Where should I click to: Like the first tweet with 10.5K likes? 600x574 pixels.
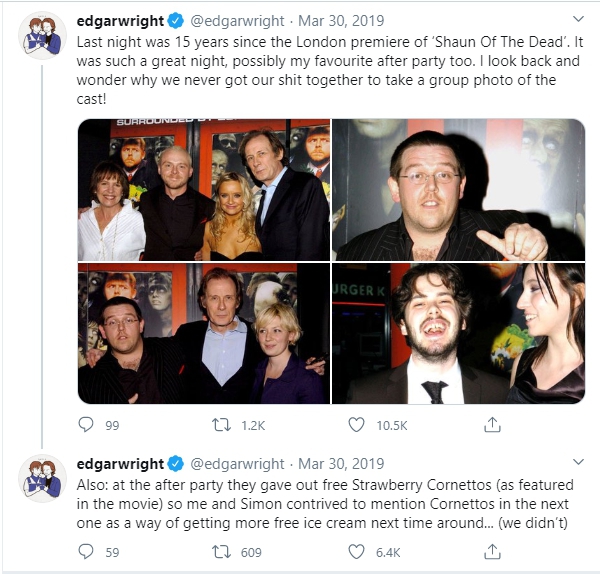point(357,425)
